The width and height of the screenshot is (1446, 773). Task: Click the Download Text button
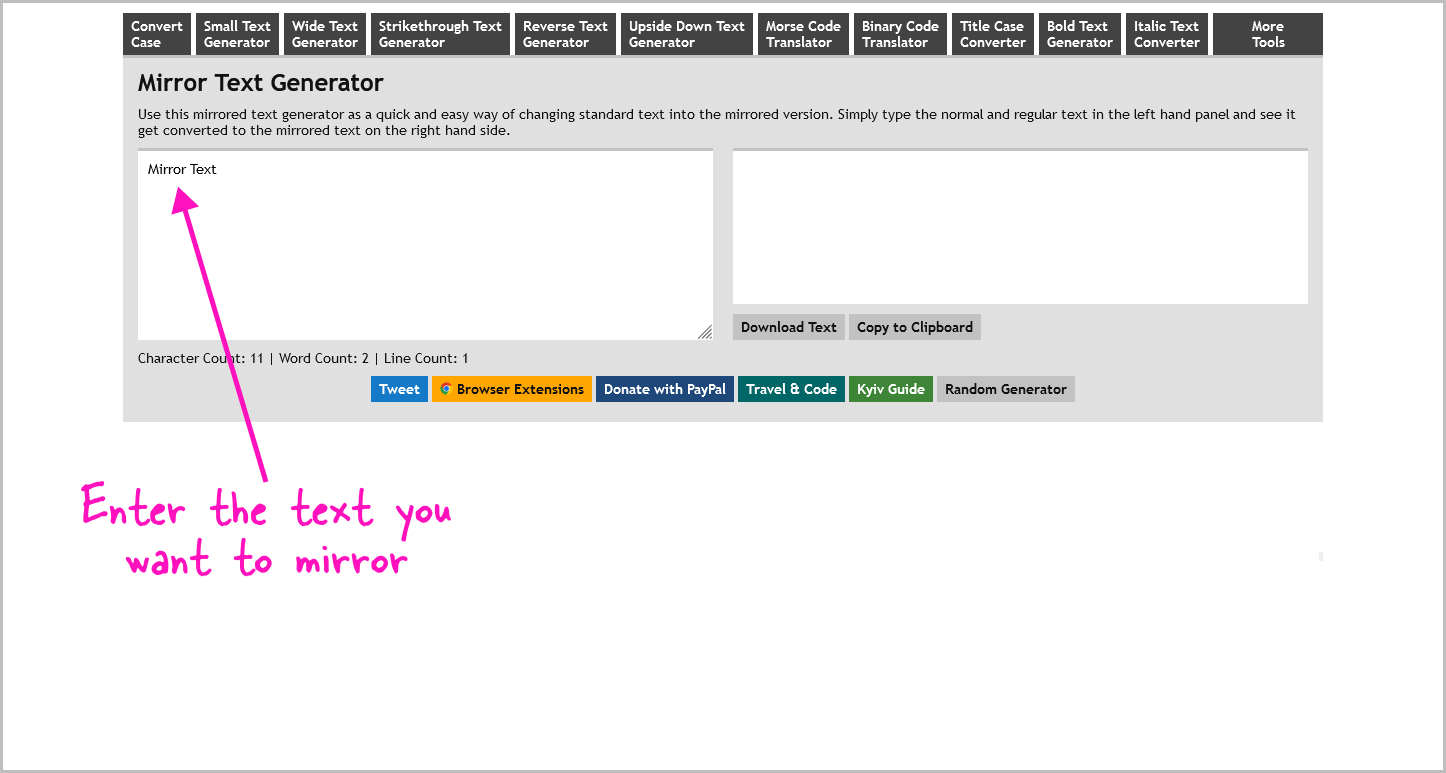(788, 326)
